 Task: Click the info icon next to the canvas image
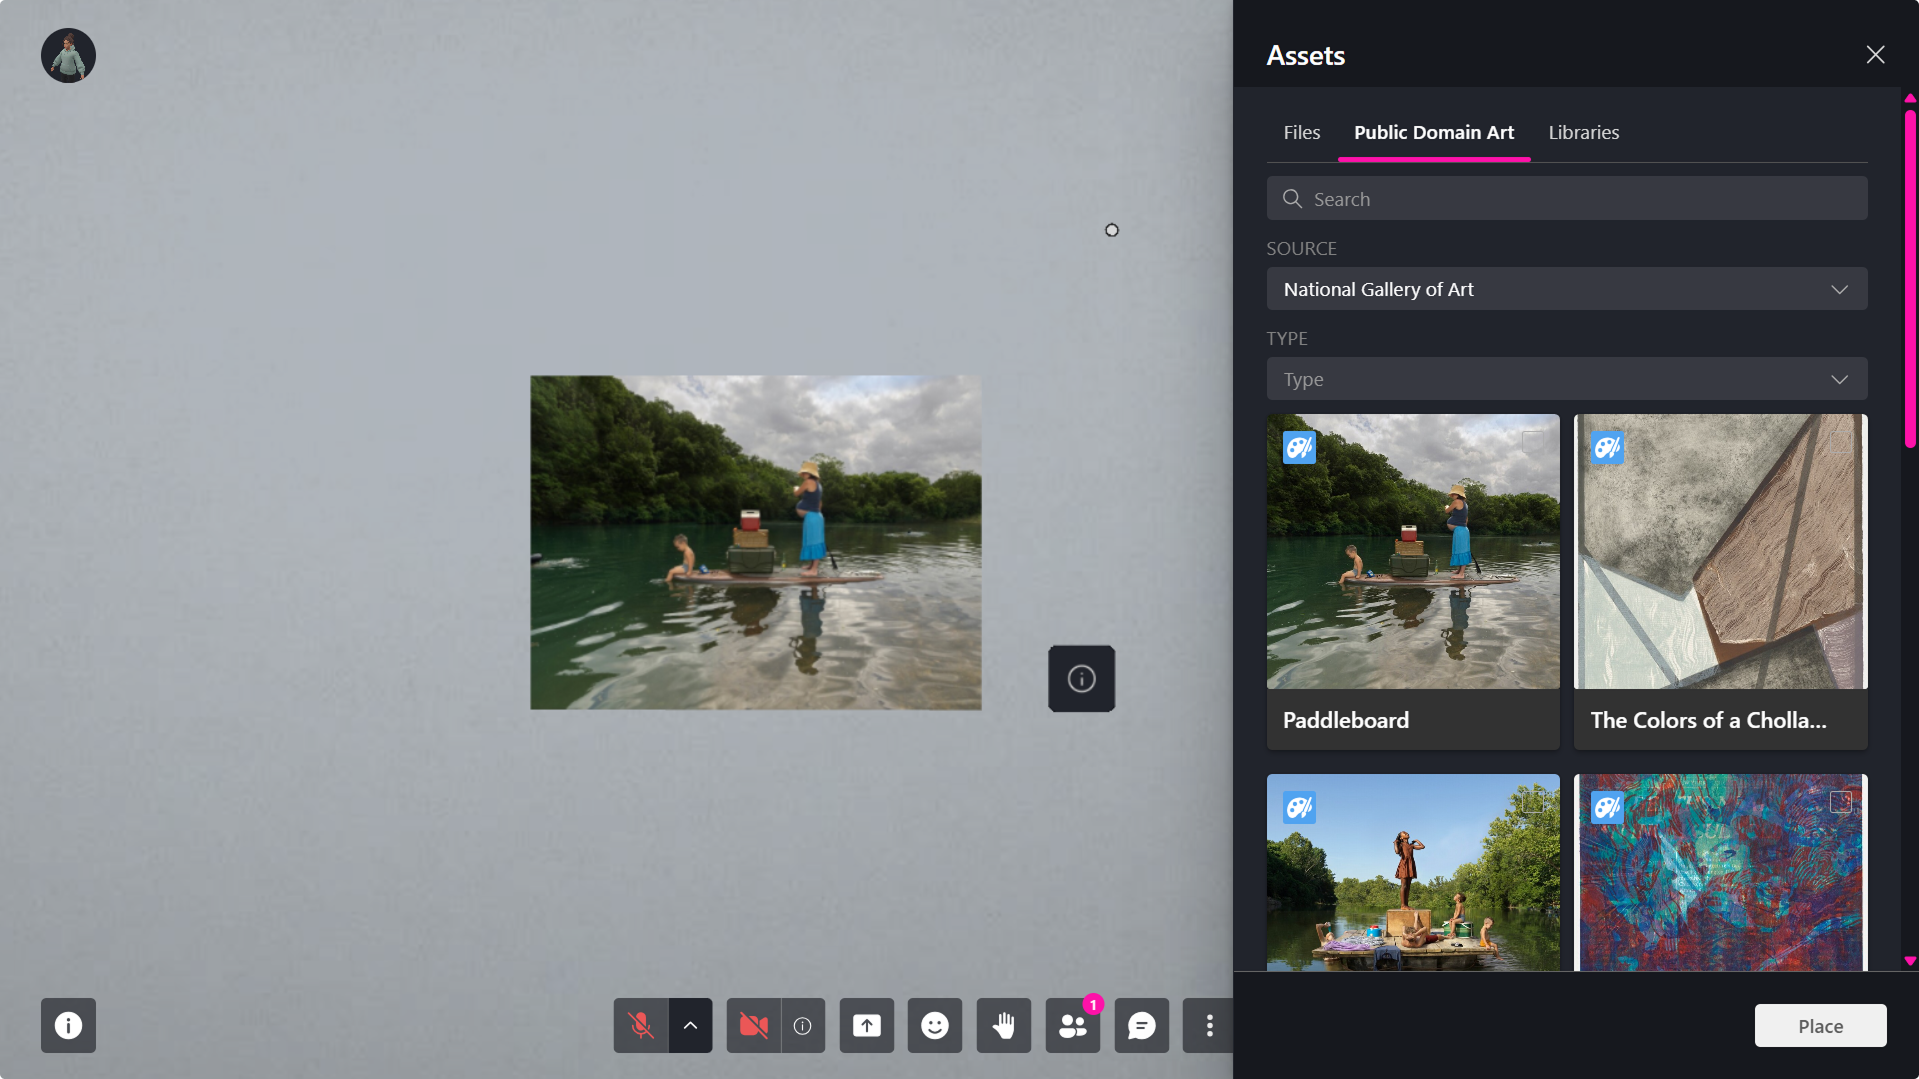(1081, 678)
